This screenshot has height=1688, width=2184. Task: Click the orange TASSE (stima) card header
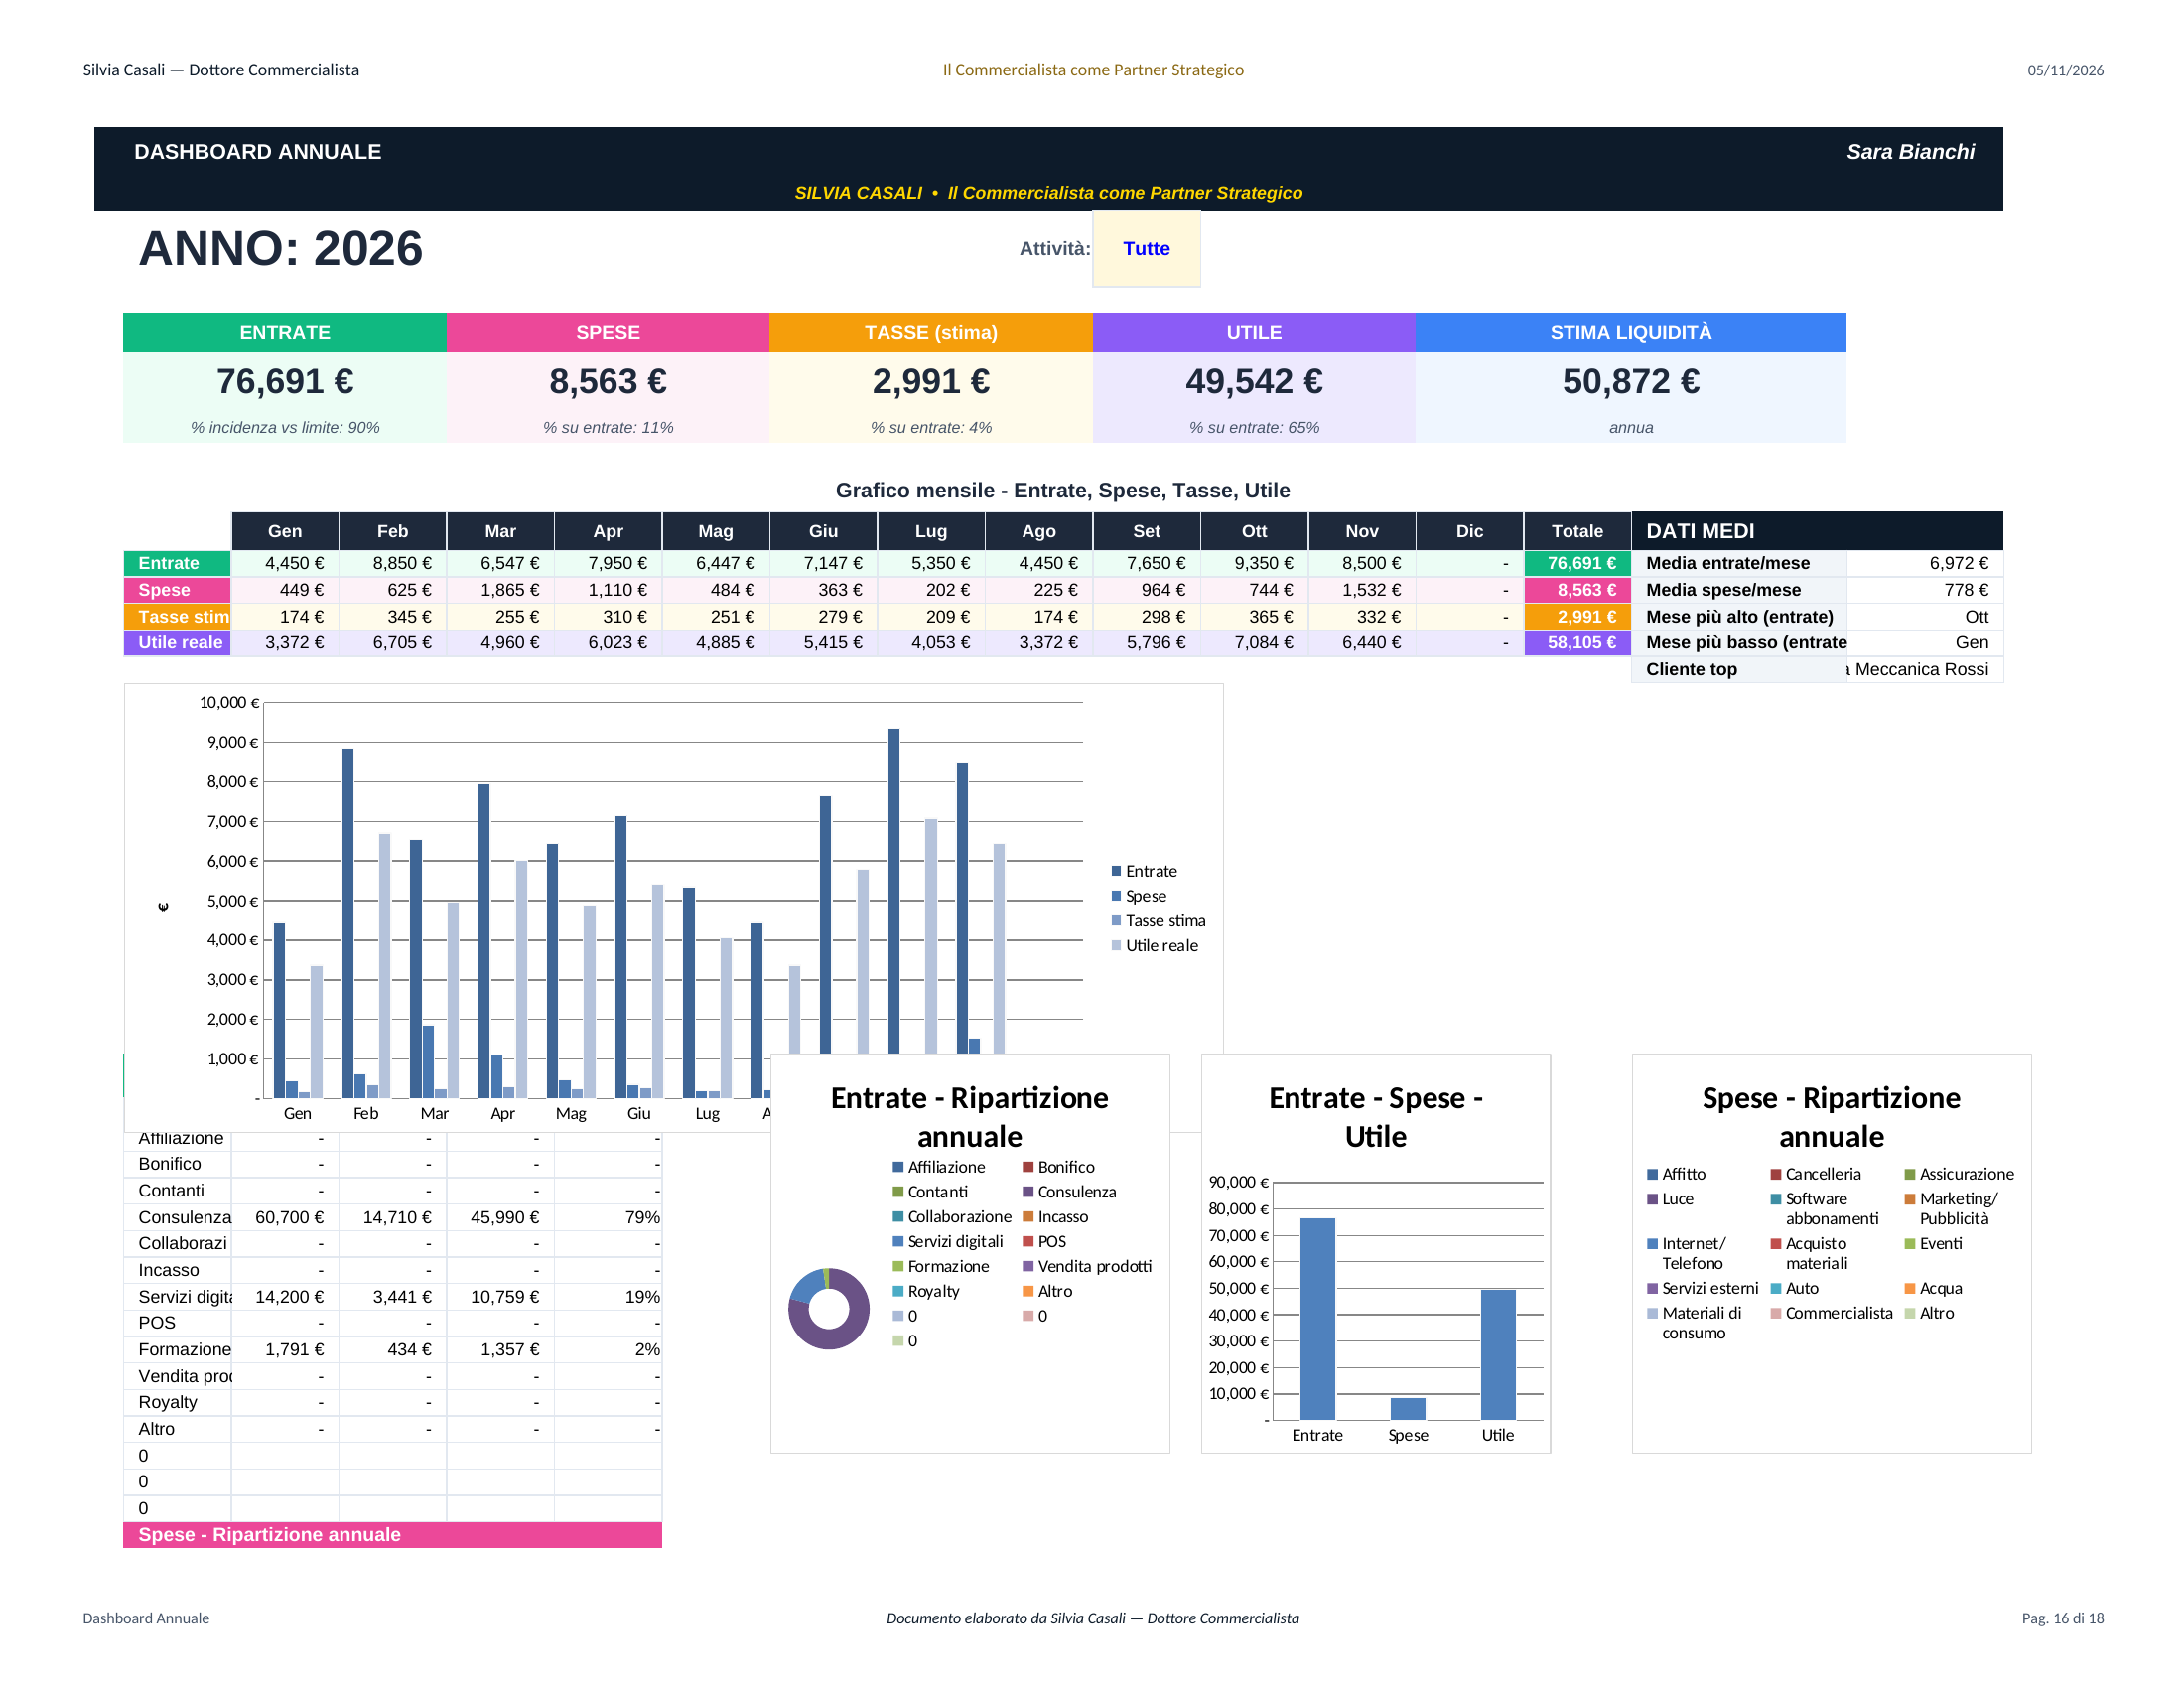931,332
